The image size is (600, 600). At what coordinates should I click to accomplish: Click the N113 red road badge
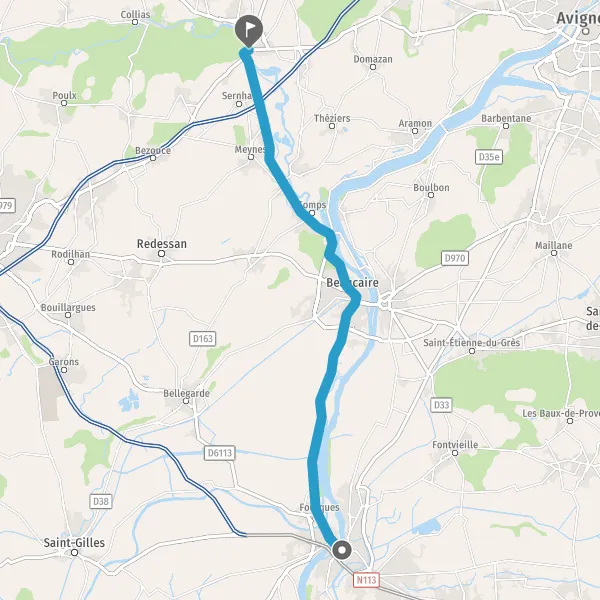[x=367, y=580]
